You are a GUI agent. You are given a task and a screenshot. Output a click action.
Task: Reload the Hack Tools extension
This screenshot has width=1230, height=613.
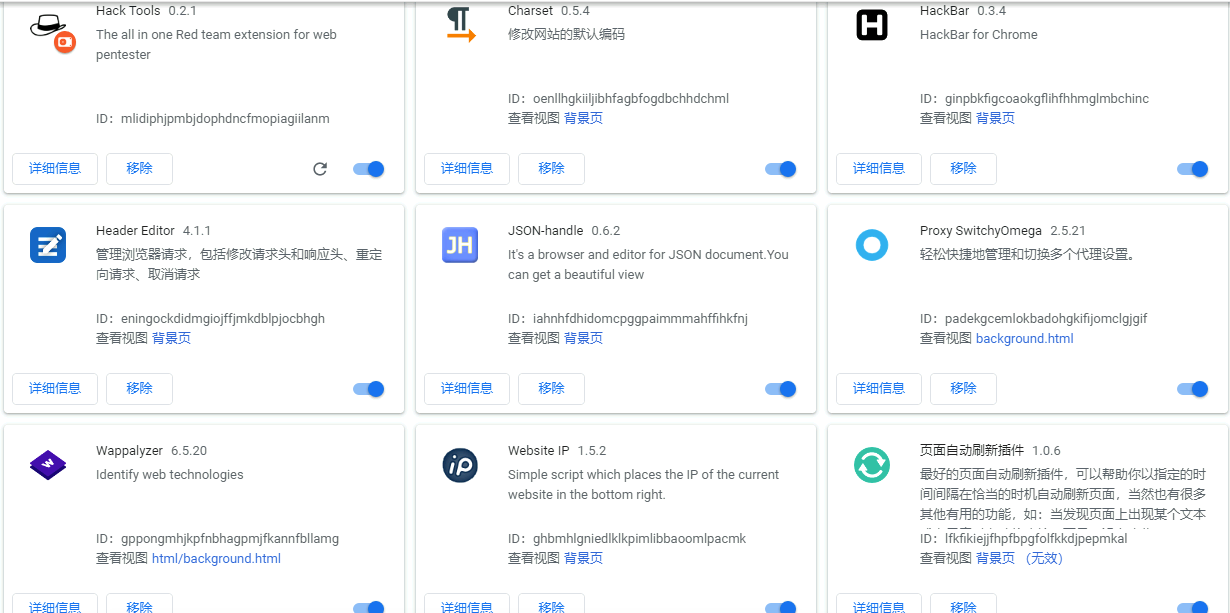click(x=320, y=169)
